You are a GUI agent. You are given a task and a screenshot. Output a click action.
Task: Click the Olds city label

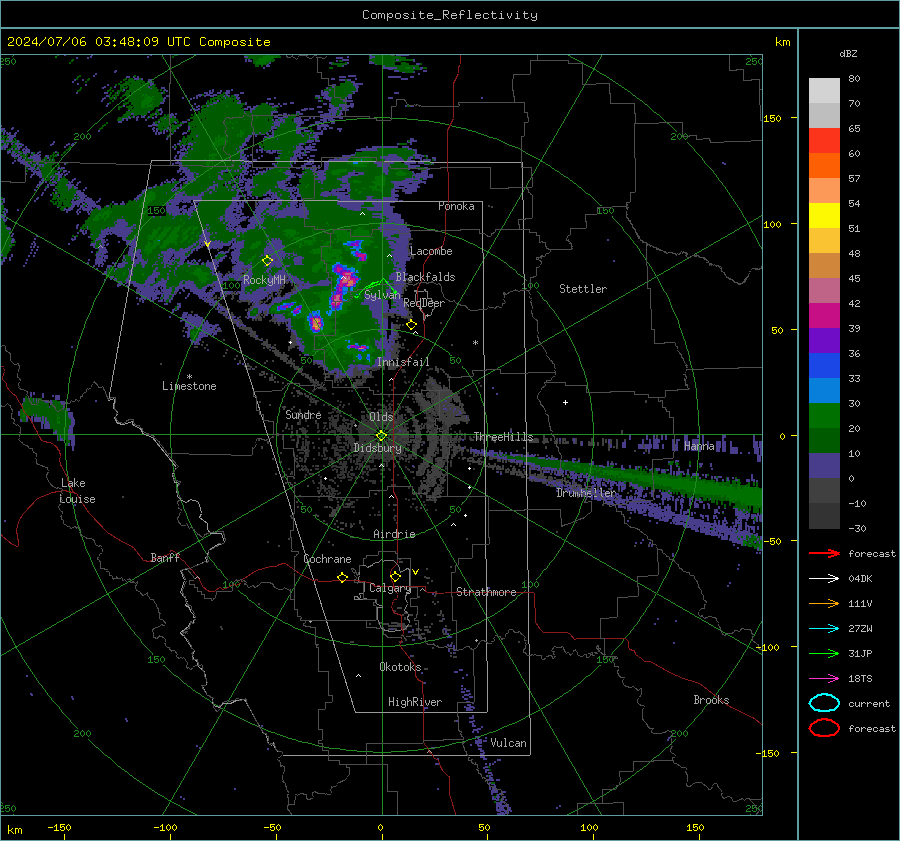pos(381,417)
